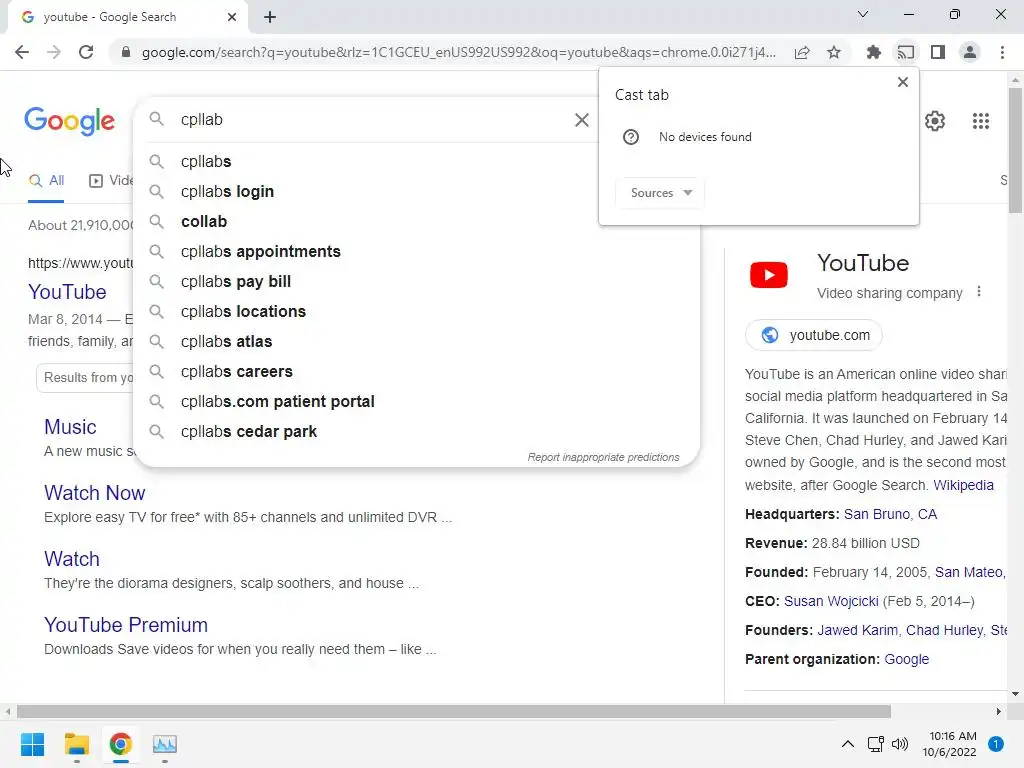This screenshot has height=768, width=1024.
Task: Open a new tab with plus button
Action: 270,17
